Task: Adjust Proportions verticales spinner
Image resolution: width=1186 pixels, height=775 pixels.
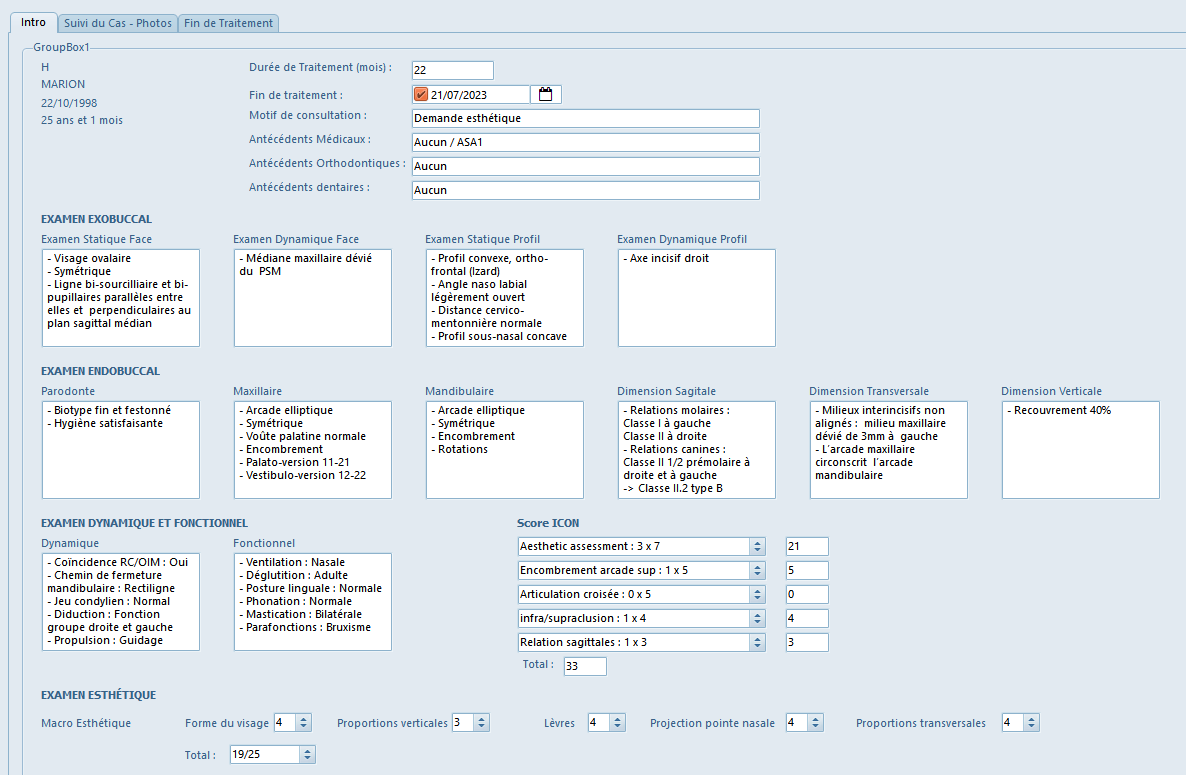Action: (x=481, y=723)
